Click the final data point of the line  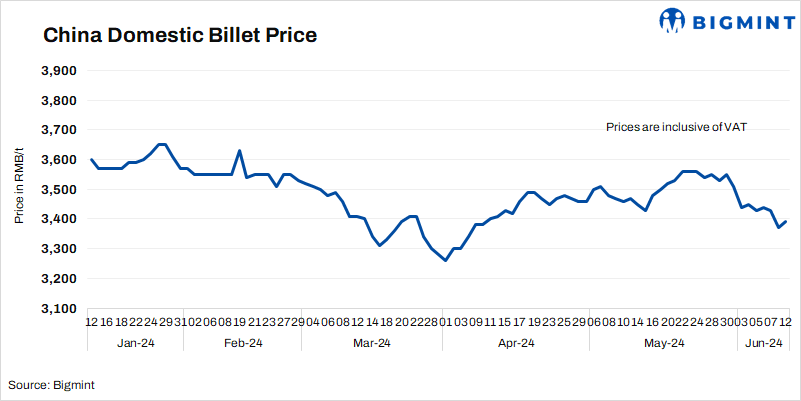[x=786, y=221]
